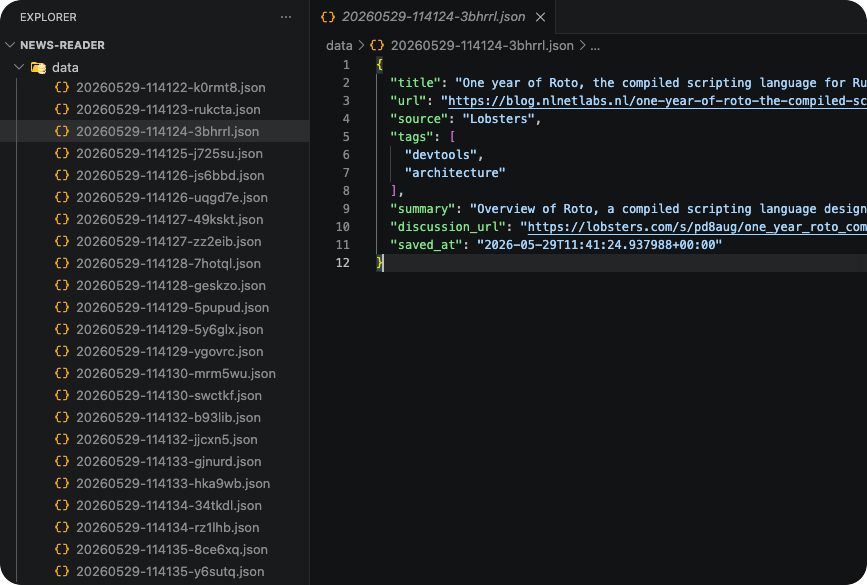Place cursor at opening brace on line 1

[379, 65]
